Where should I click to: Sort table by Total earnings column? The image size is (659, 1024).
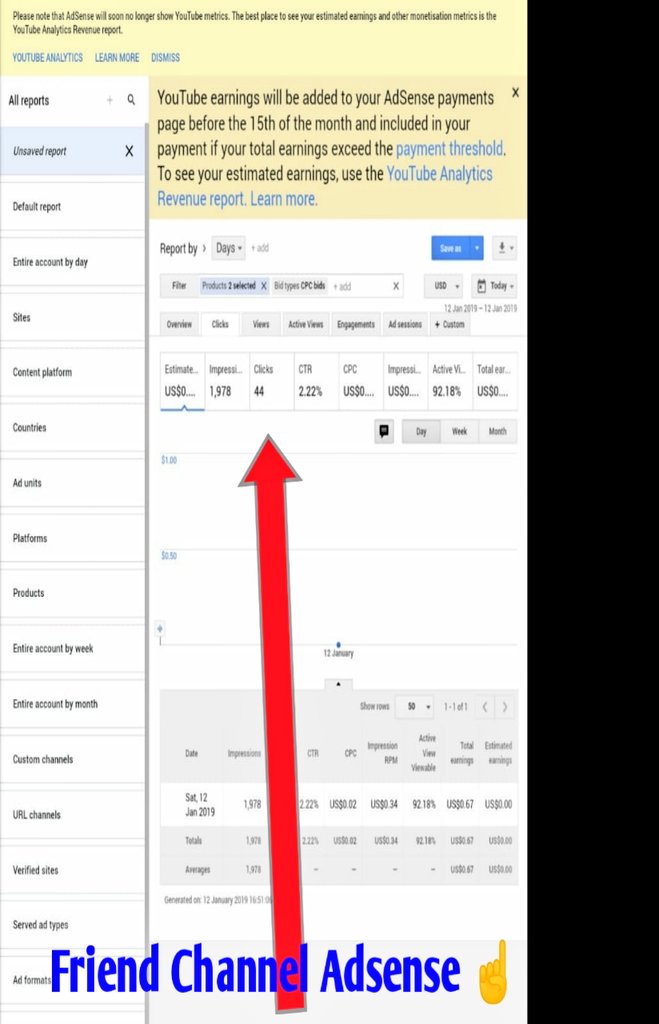pos(462,752)
